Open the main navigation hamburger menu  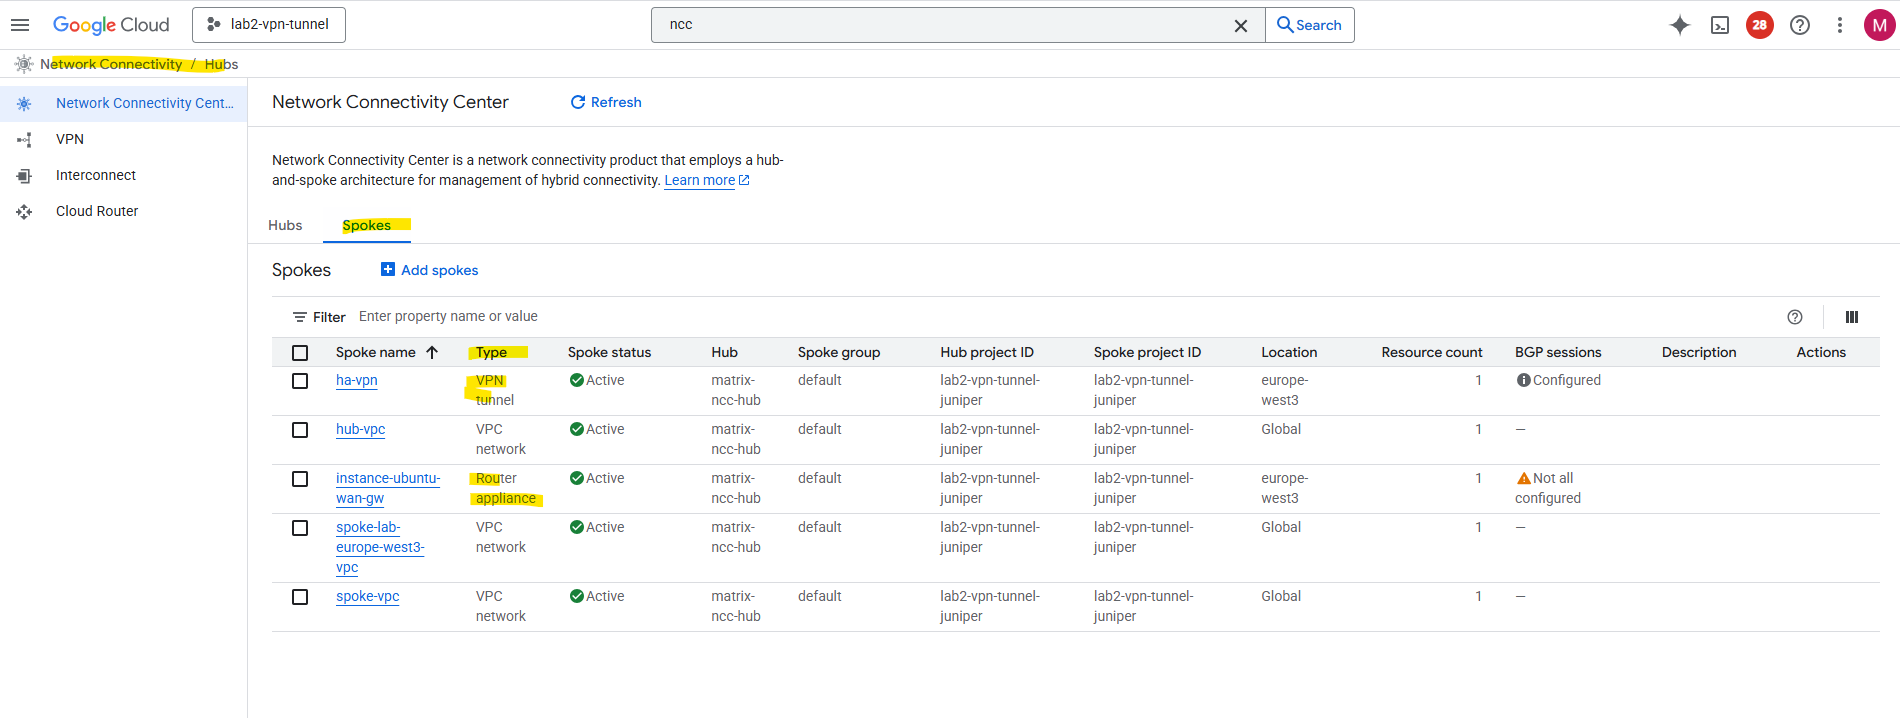click(x=20, y=25)
